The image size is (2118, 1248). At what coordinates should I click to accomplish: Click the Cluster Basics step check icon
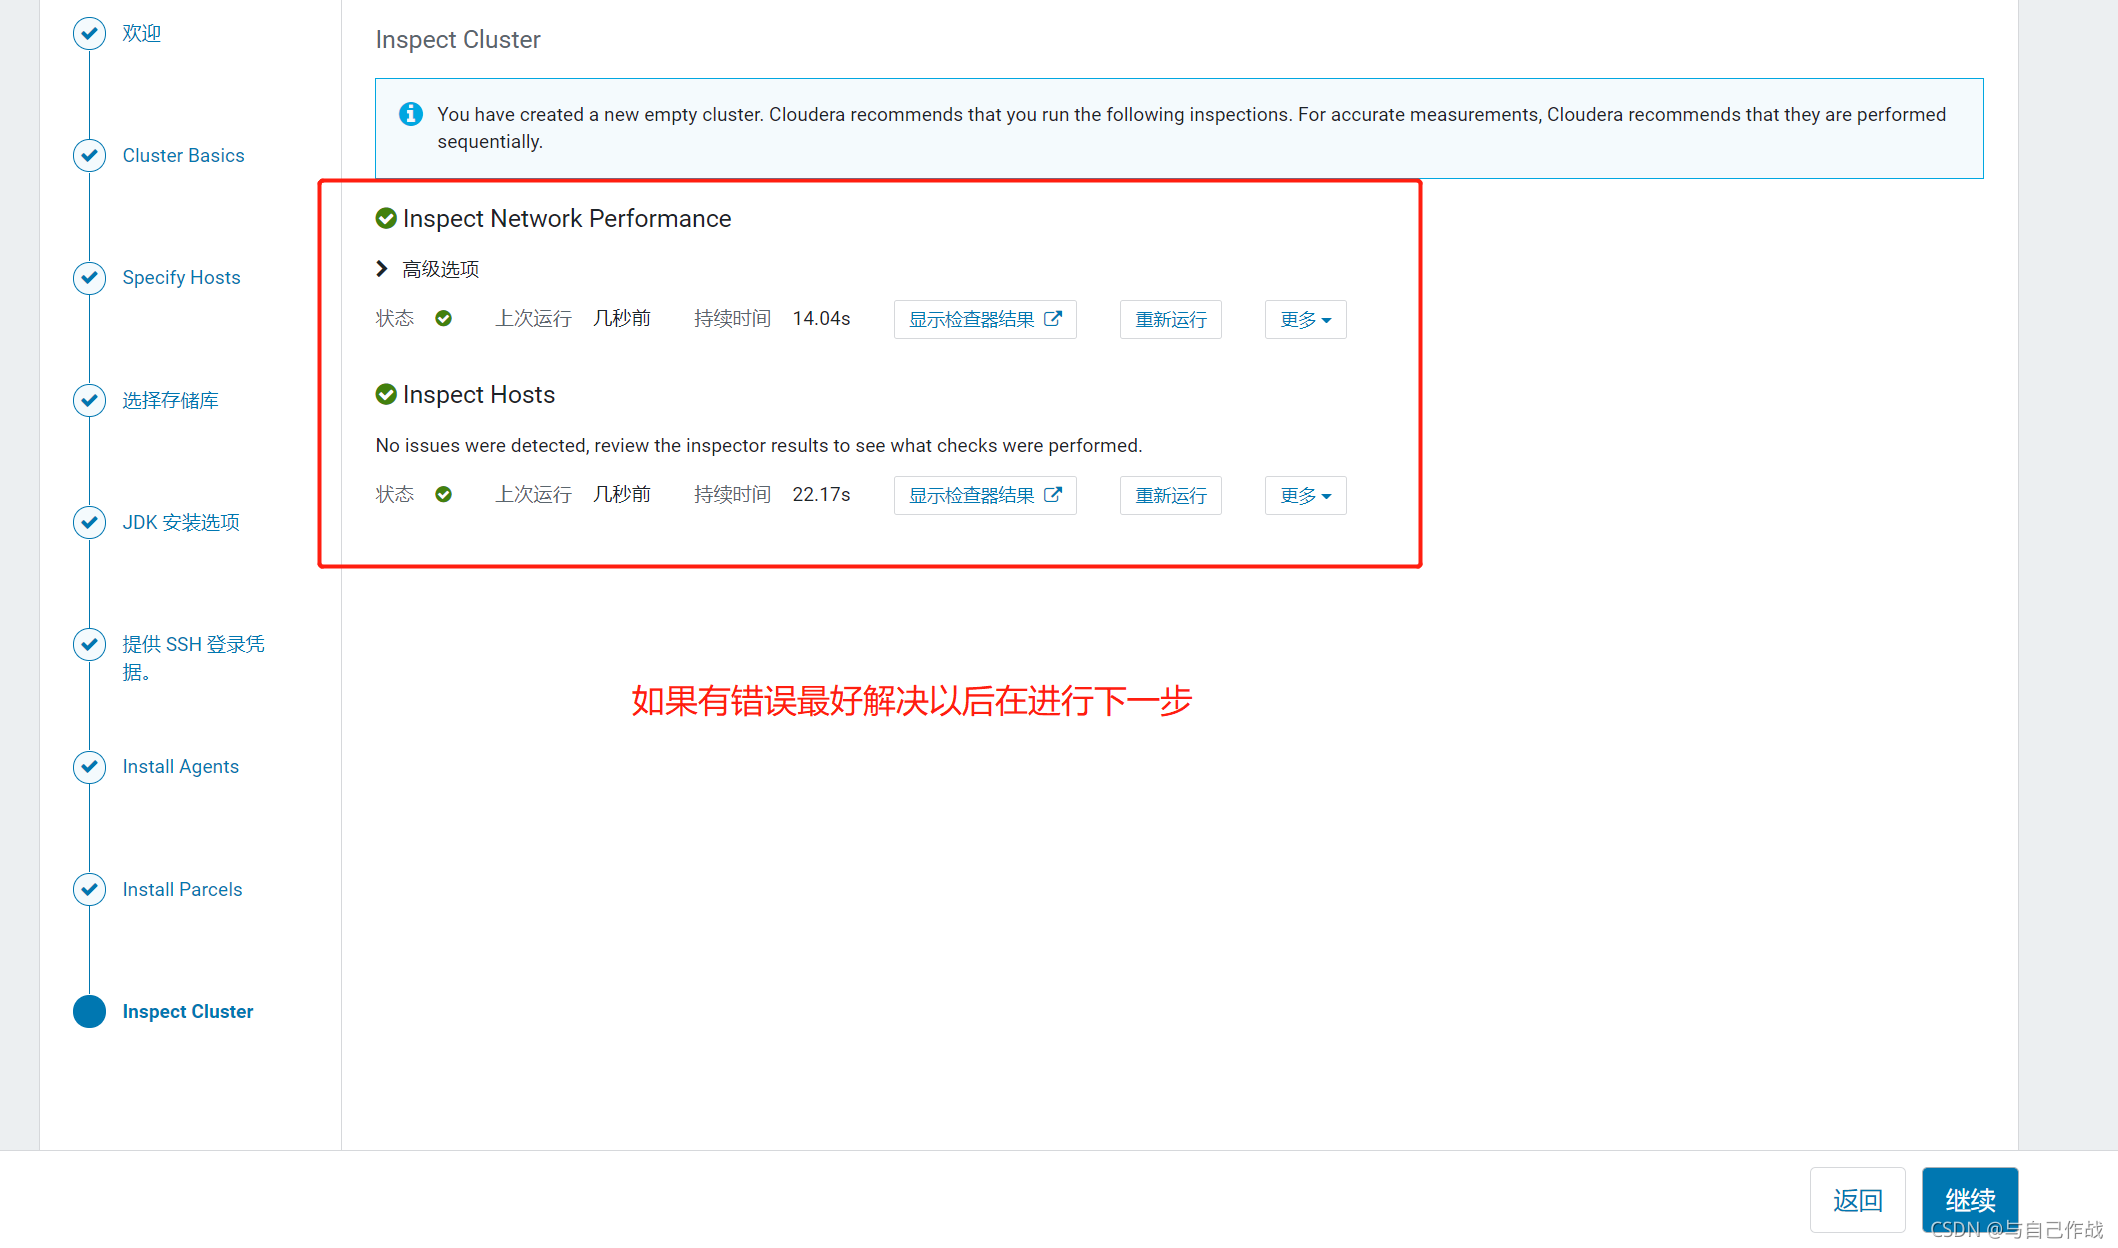89,155
